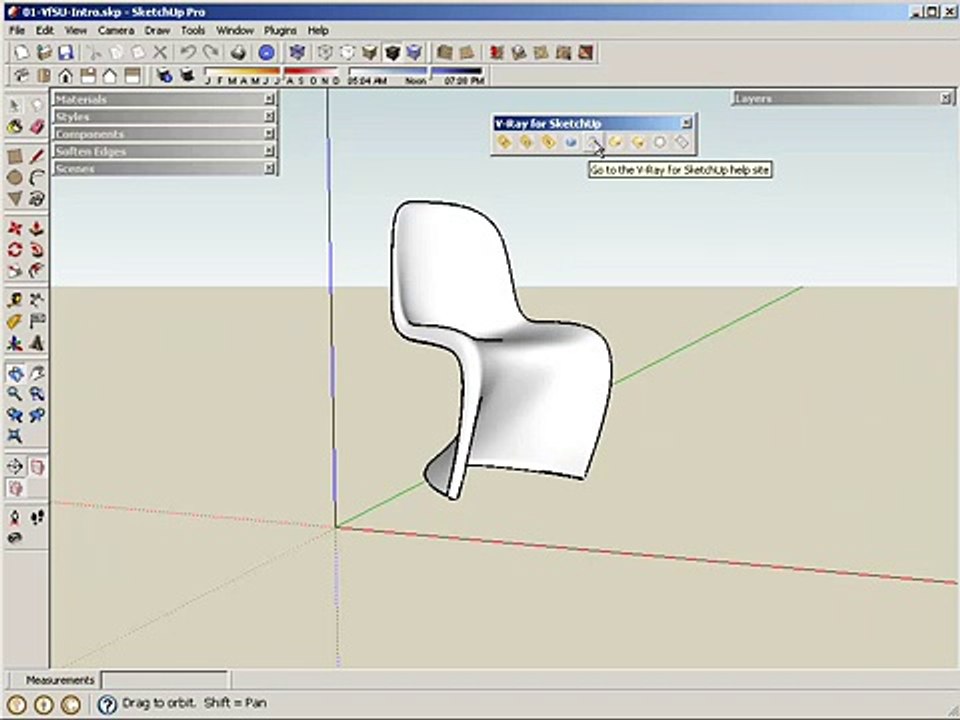Choose the Select arrow tool
Screen dimensions: 960x720
coord(15,106)
